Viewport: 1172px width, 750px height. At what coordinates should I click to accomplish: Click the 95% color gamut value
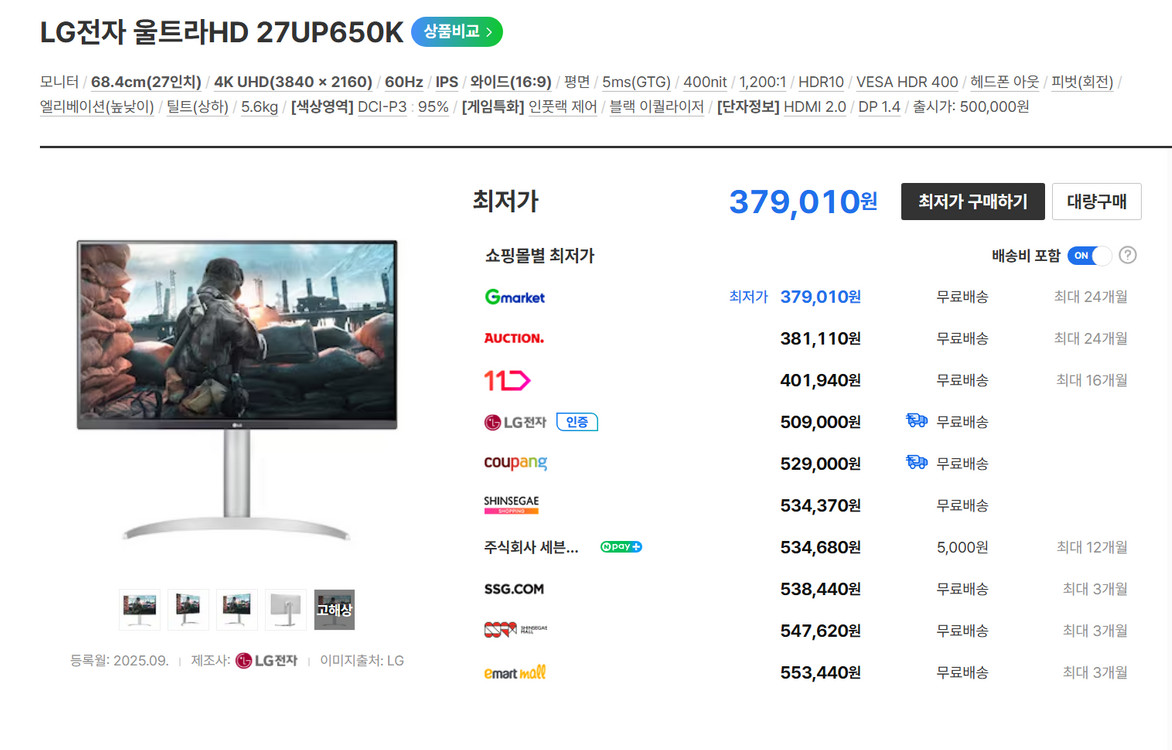434,107
